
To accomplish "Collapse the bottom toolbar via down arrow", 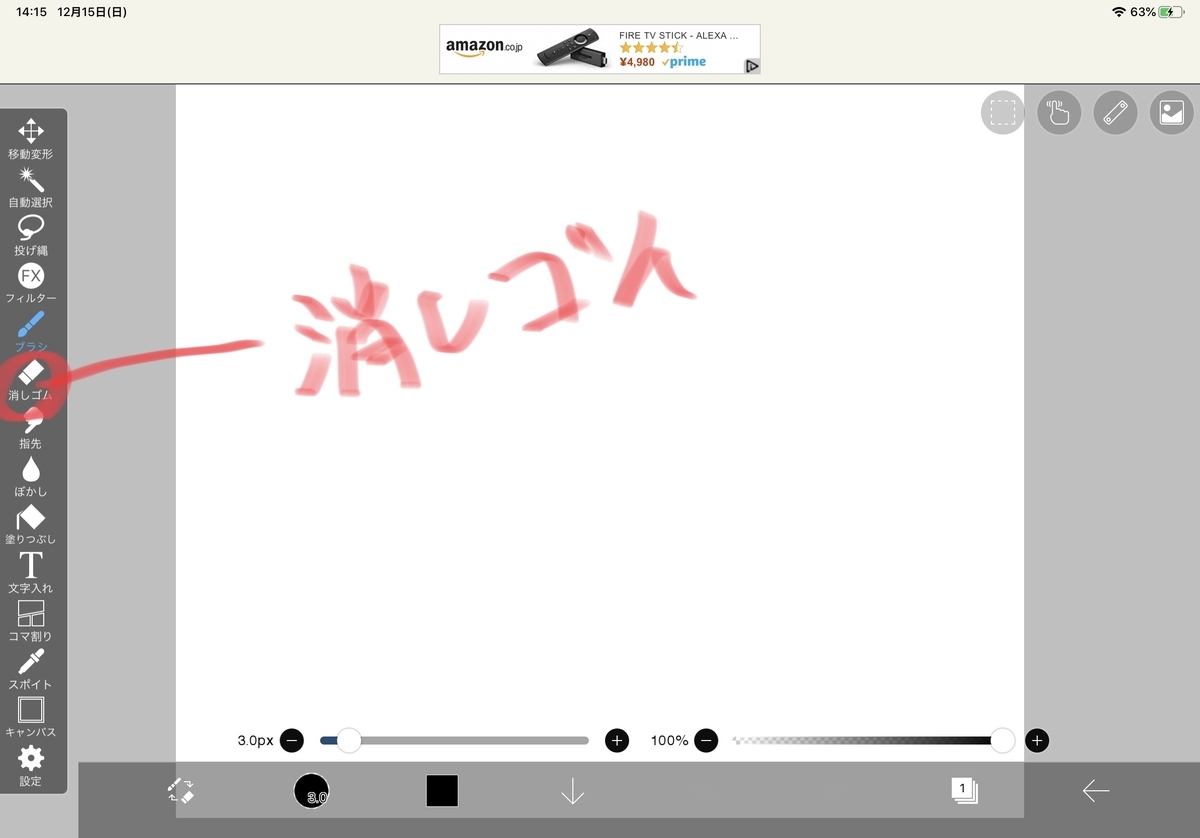I will click(x=572, y=790).
